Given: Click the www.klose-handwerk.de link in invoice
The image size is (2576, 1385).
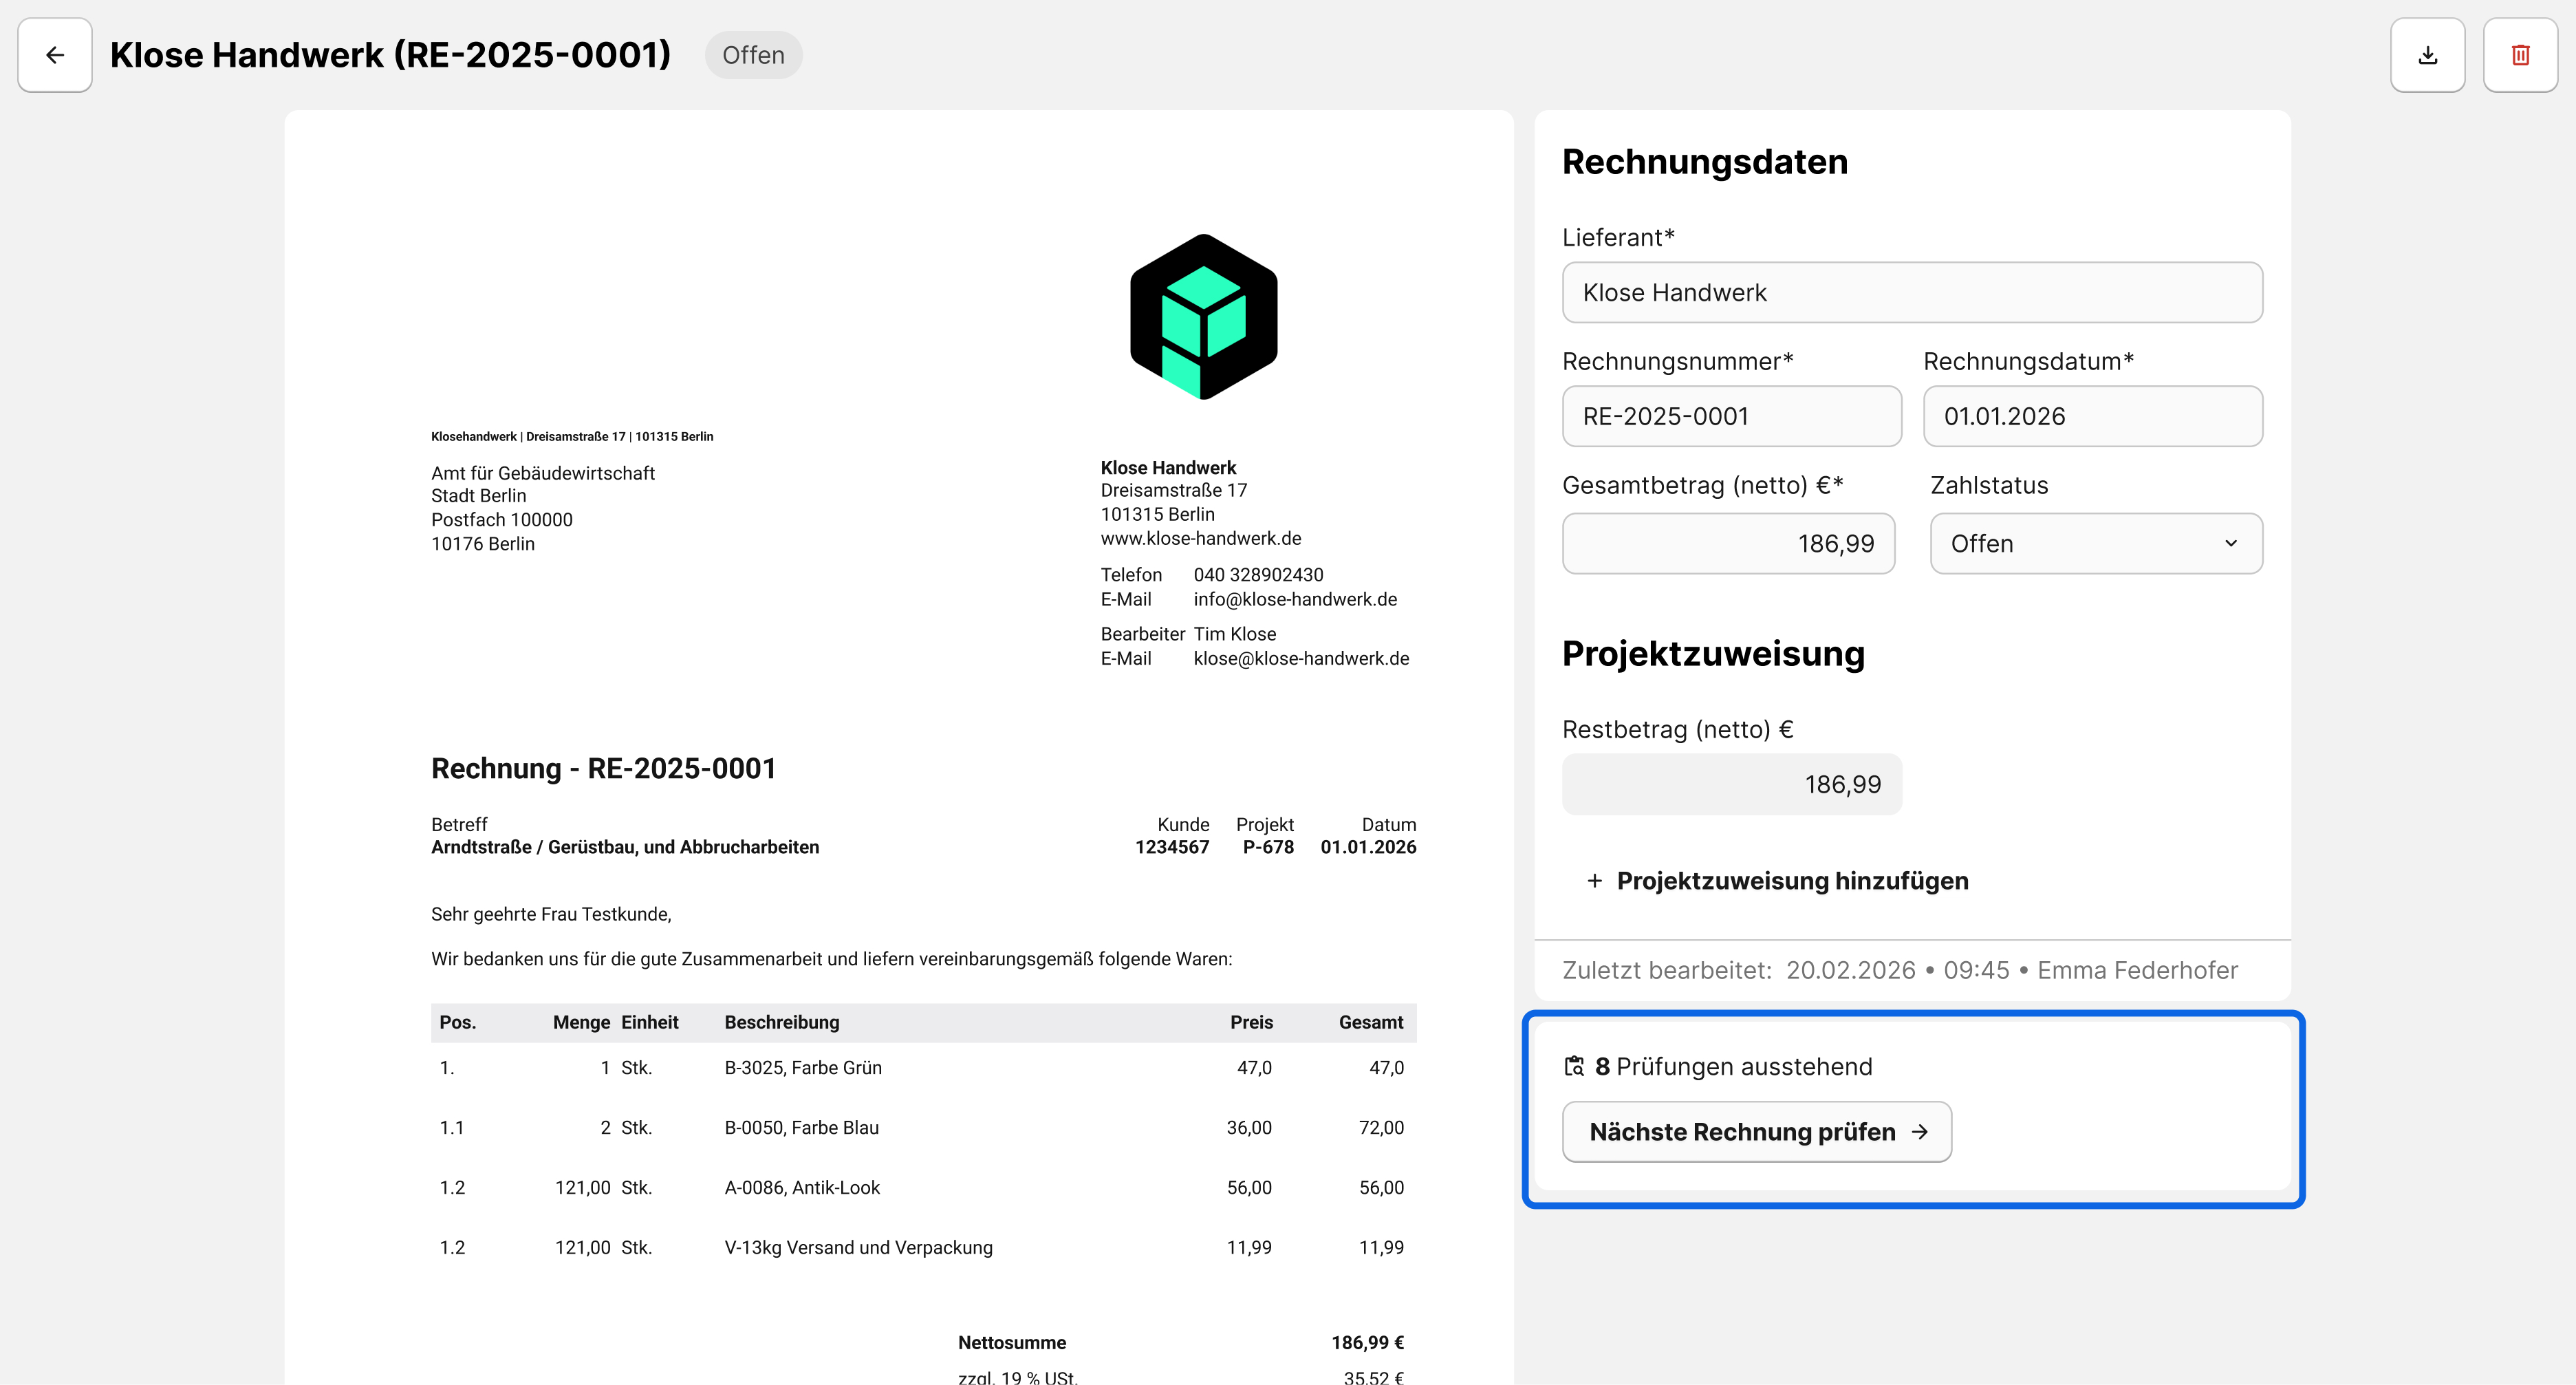Looking at the screenshot, I should (x=1200, y=538).
